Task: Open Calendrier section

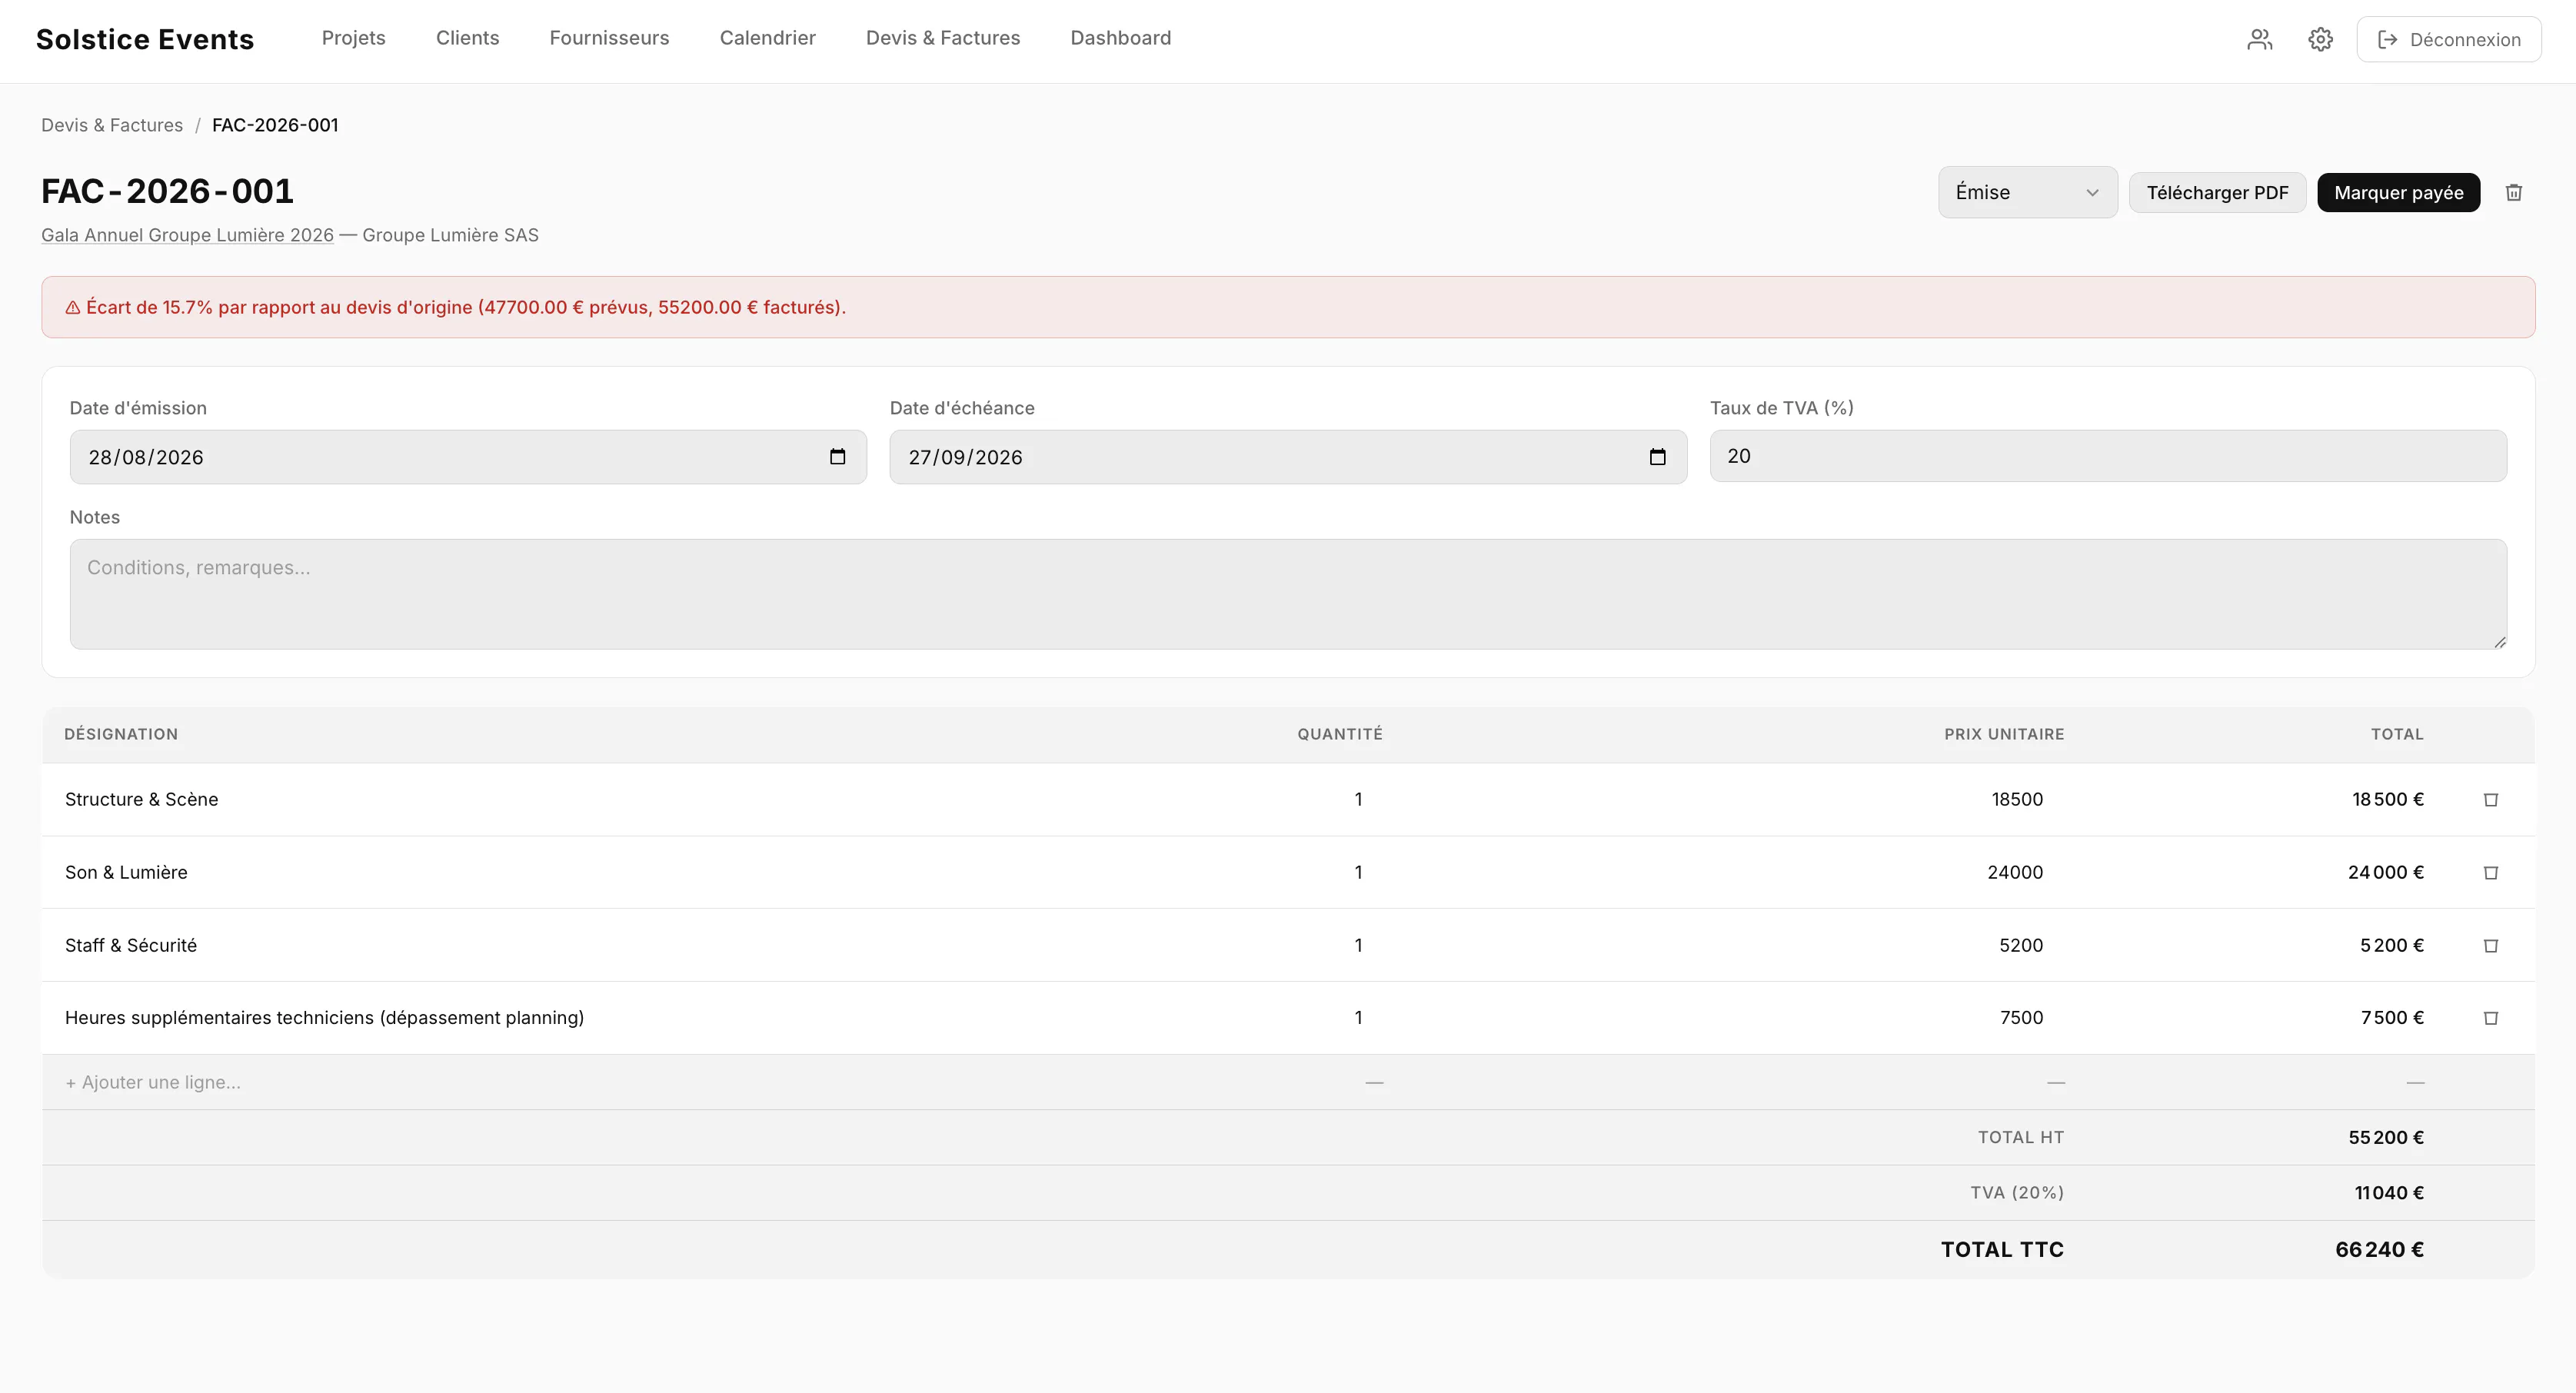Action: click(x=767, y=38)
